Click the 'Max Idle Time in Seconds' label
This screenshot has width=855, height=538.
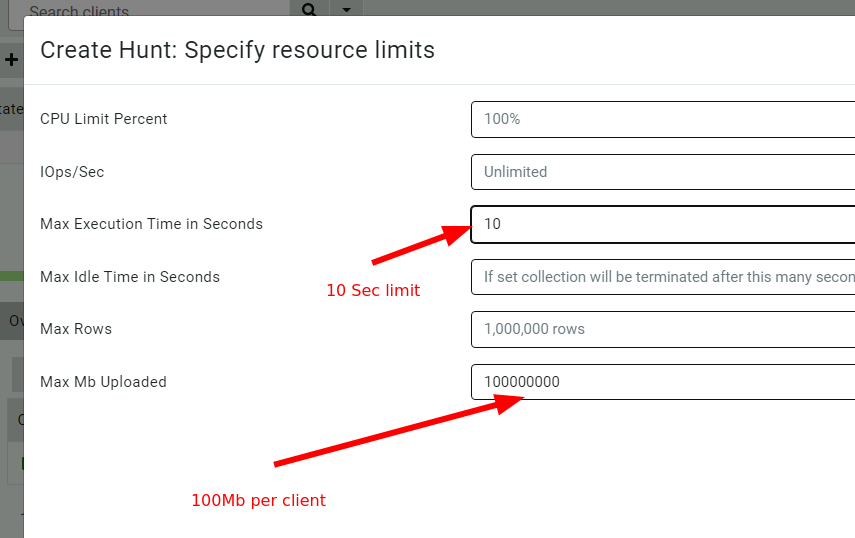pyautogui.click(x=130, y=277)
